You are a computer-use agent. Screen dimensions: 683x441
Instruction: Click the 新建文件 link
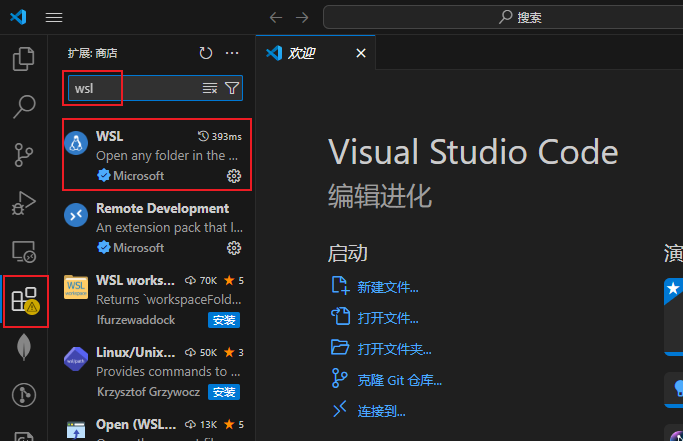[x=387, y=287]
